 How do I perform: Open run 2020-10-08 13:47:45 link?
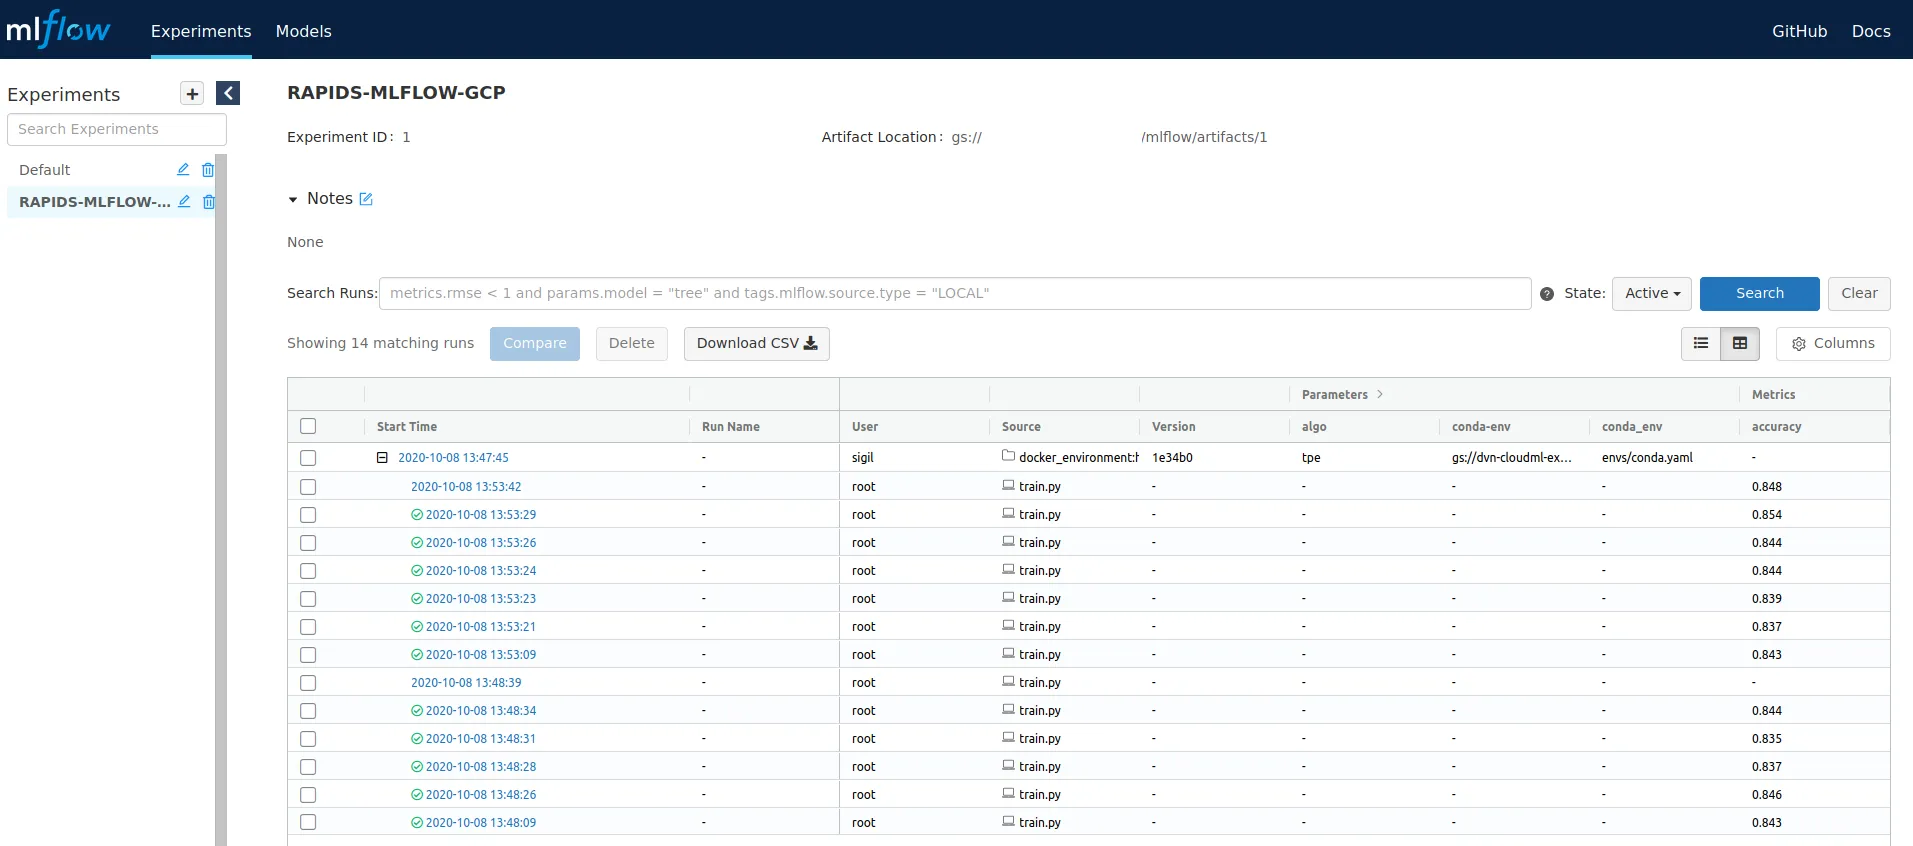[453, 458]
